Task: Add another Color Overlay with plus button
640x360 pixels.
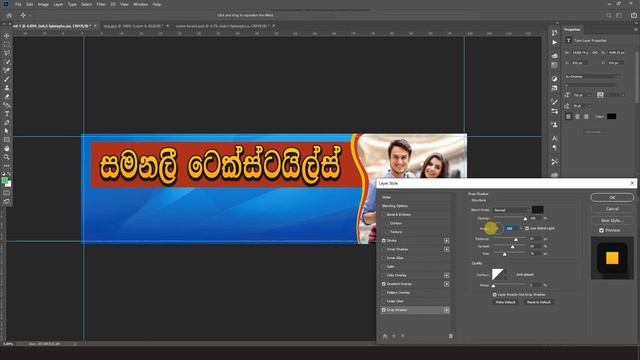Action: 447,276
